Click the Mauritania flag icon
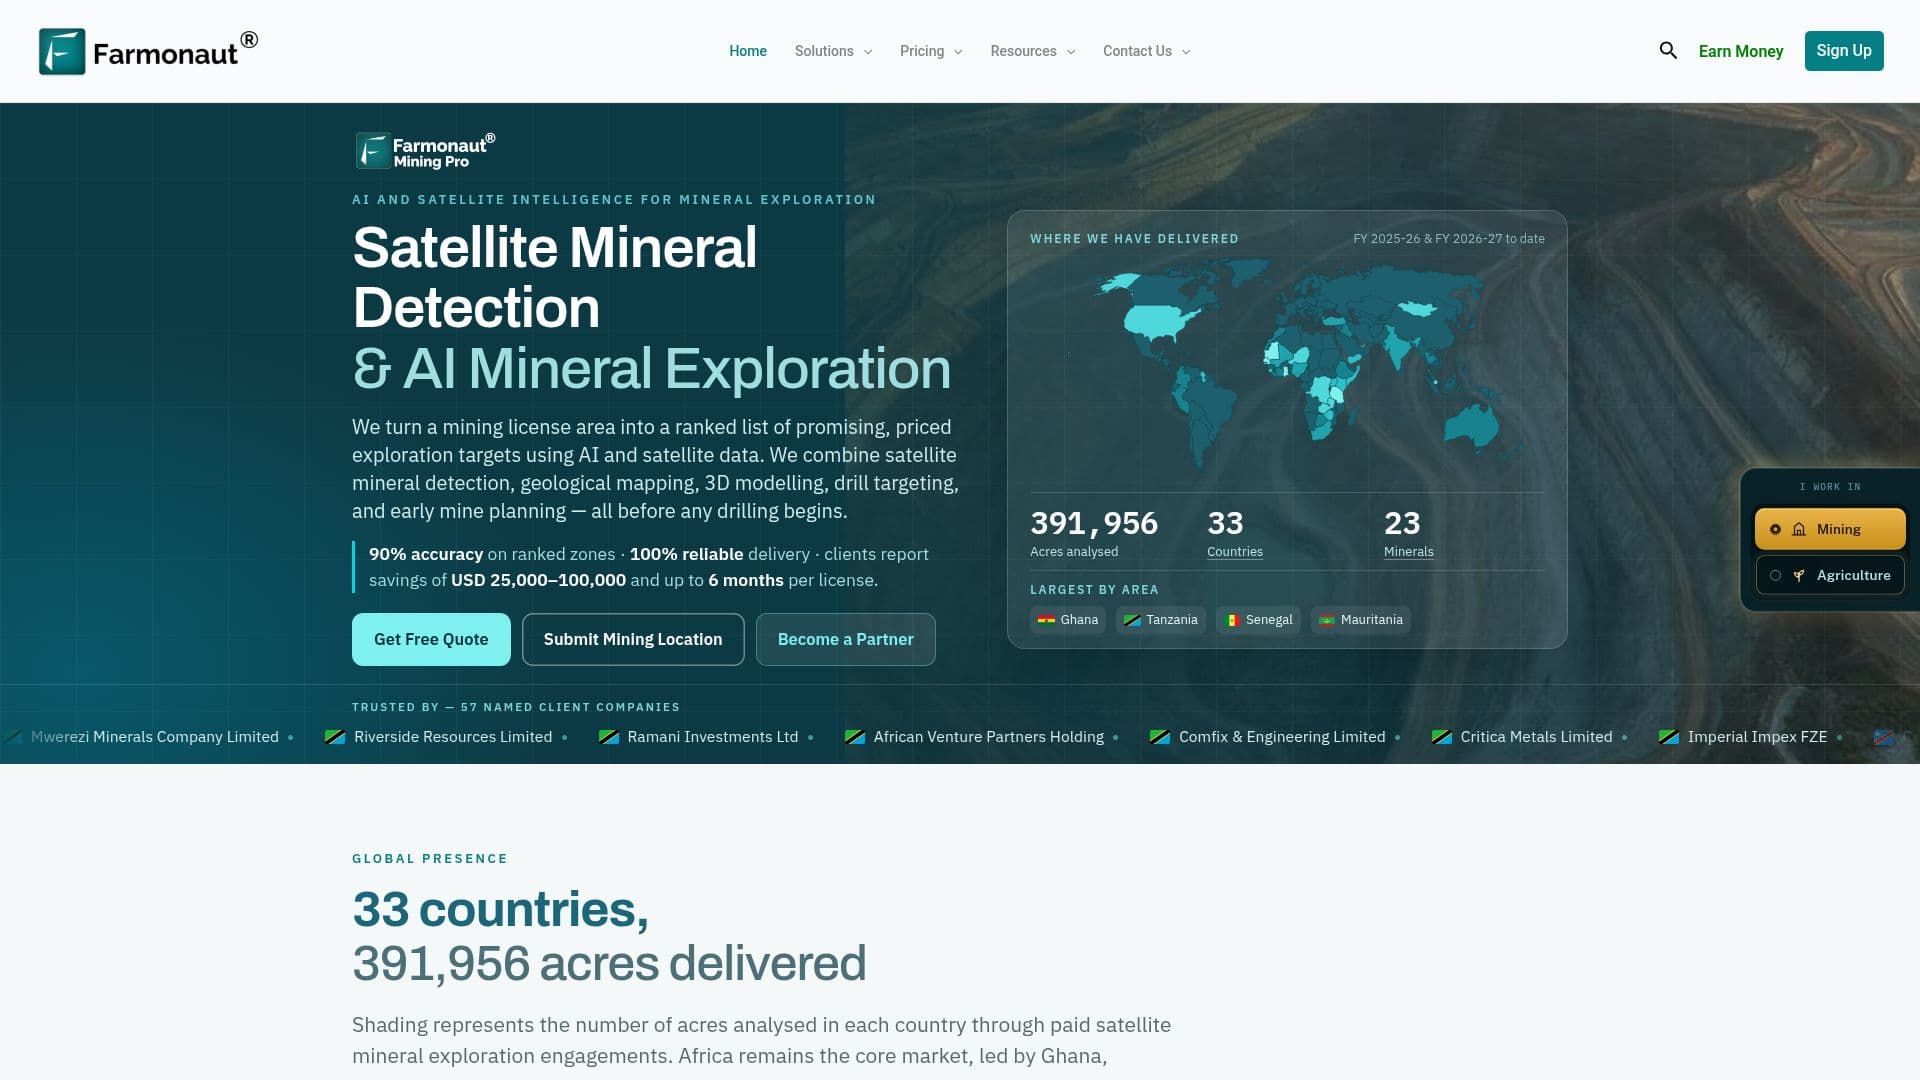This screenshot has height=1080, width=1920. [1327, 620]
